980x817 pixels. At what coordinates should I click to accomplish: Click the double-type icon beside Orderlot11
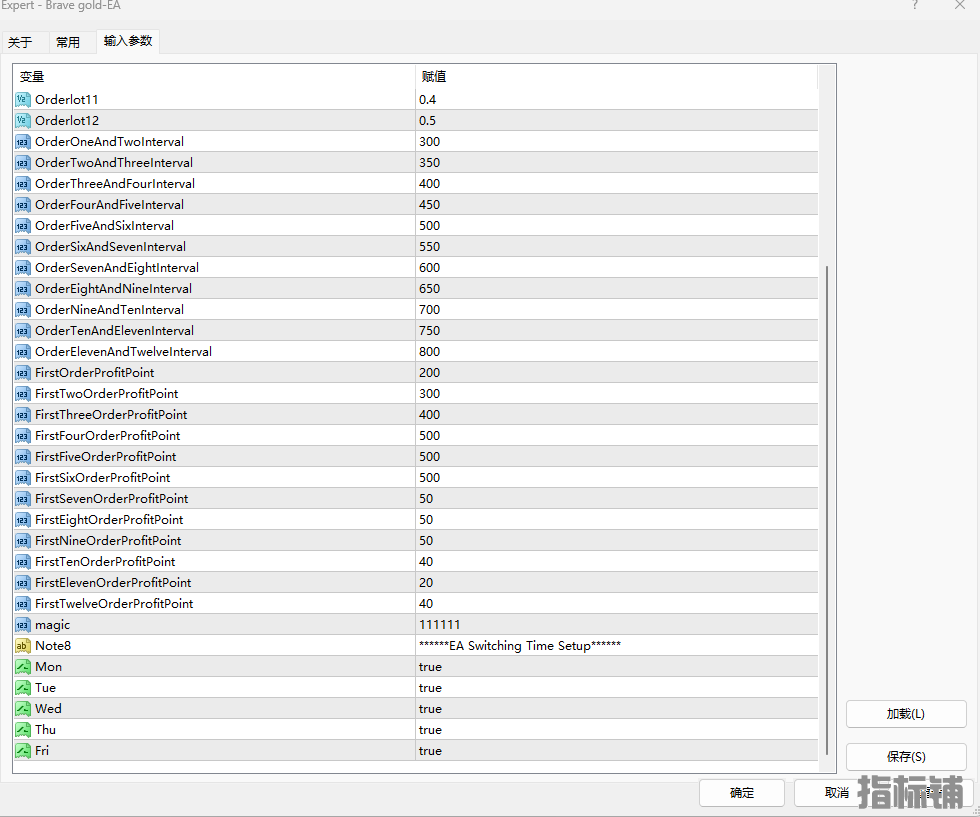pyautogui.click(x=22, y=99)
